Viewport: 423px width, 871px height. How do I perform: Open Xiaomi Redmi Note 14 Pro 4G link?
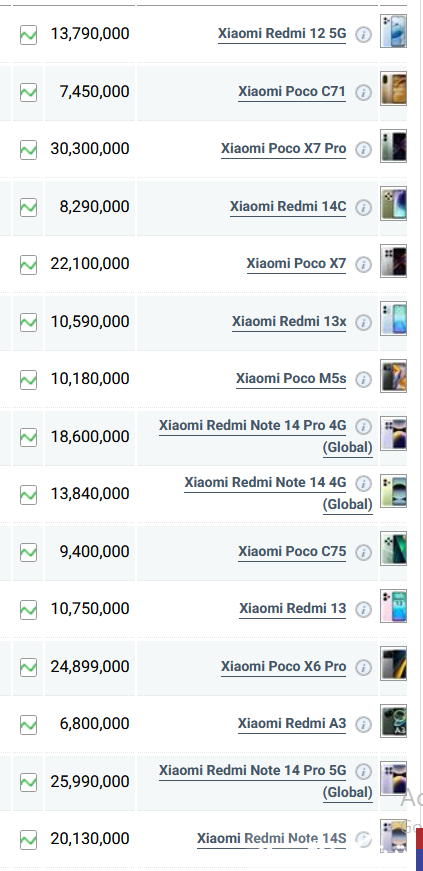[x=266, y=436]
